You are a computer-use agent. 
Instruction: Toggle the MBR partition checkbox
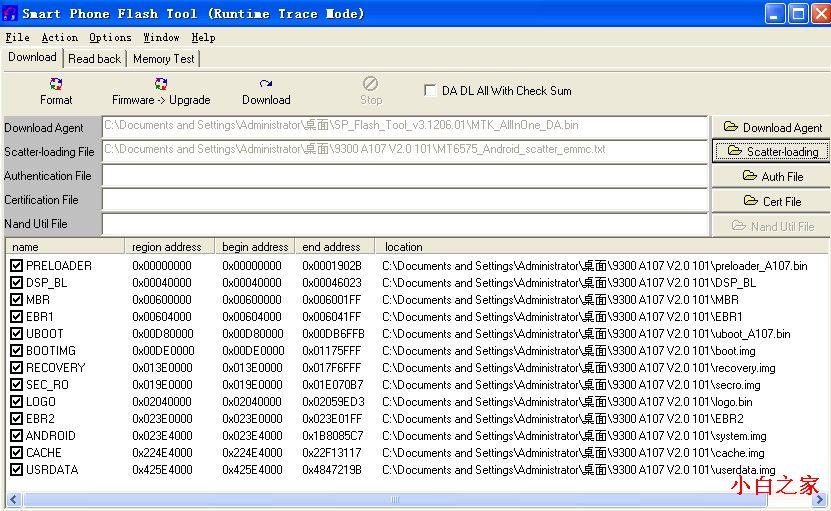pos(16,299)
